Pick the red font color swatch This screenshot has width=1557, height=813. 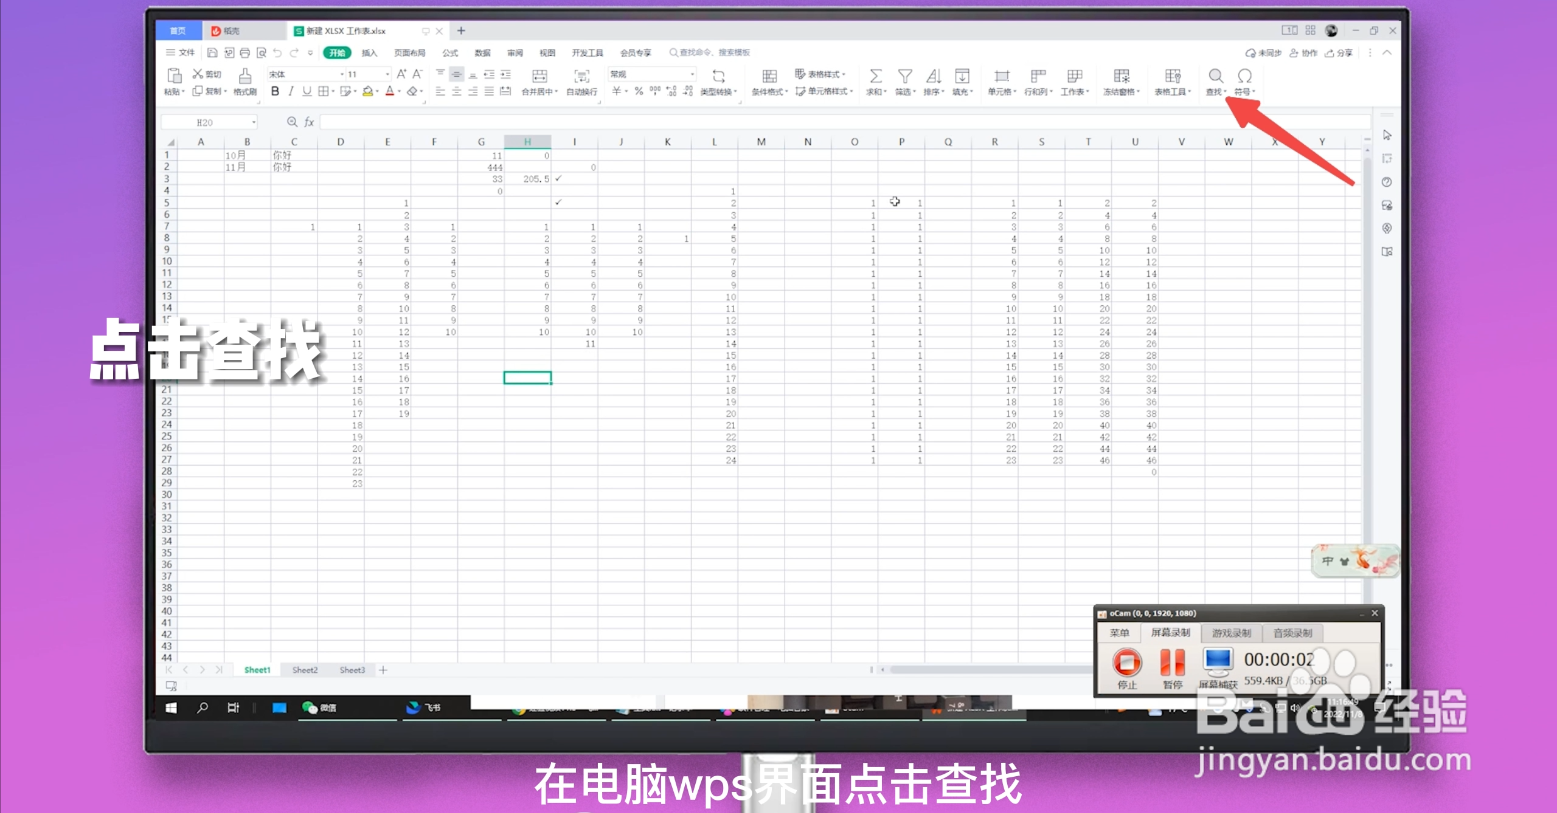click(390, 92)
